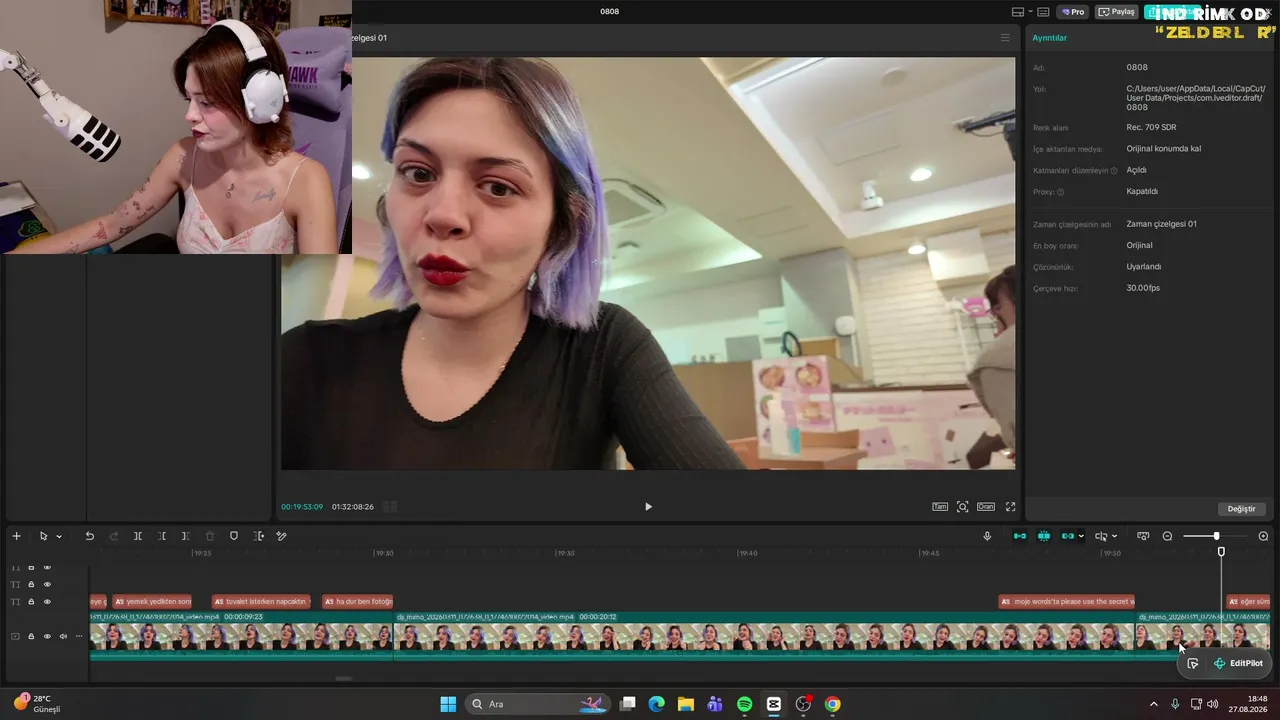Open File Explorer from the taskbar
Viewport: 1280px width, 720px height.
685,704
